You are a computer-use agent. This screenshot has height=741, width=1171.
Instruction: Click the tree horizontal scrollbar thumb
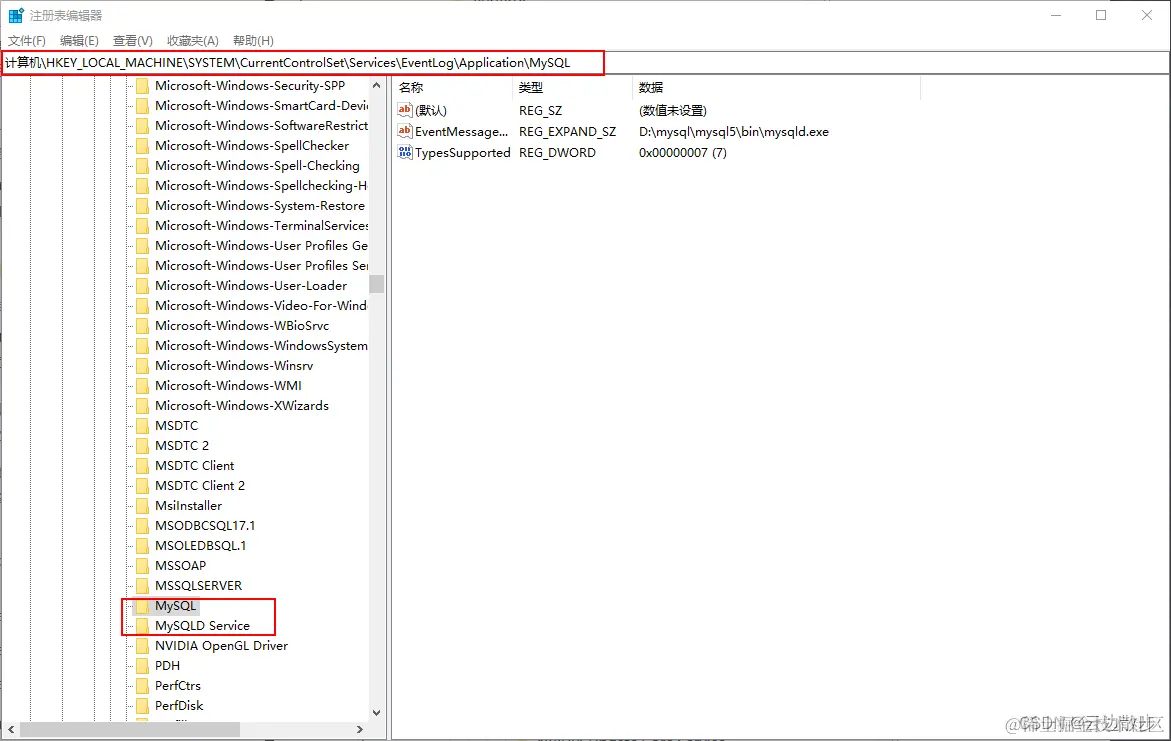click(x=130, y=729)
